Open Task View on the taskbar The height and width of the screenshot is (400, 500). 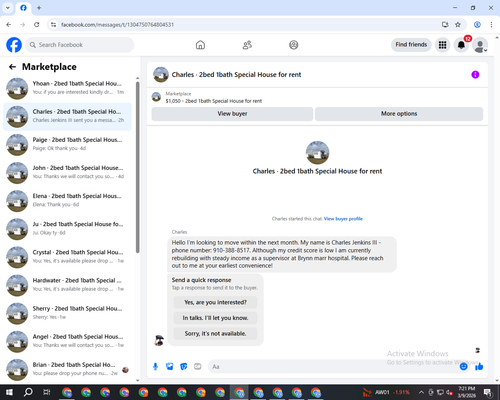(x=47, y=392)
